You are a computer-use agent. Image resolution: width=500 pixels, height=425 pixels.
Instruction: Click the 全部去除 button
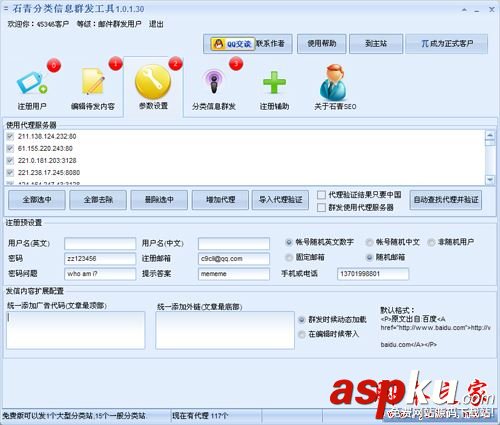[x=98, y=200]
